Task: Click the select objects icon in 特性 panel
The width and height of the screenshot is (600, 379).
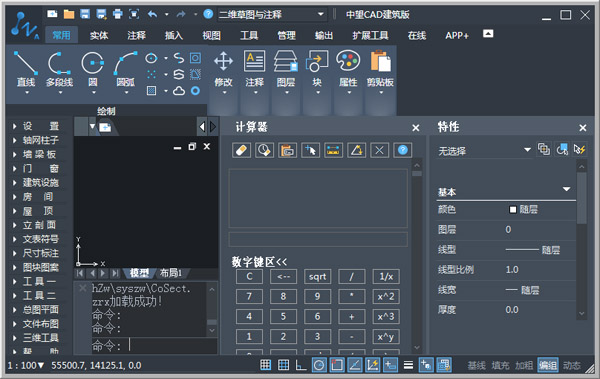Action: coord(562,149)
